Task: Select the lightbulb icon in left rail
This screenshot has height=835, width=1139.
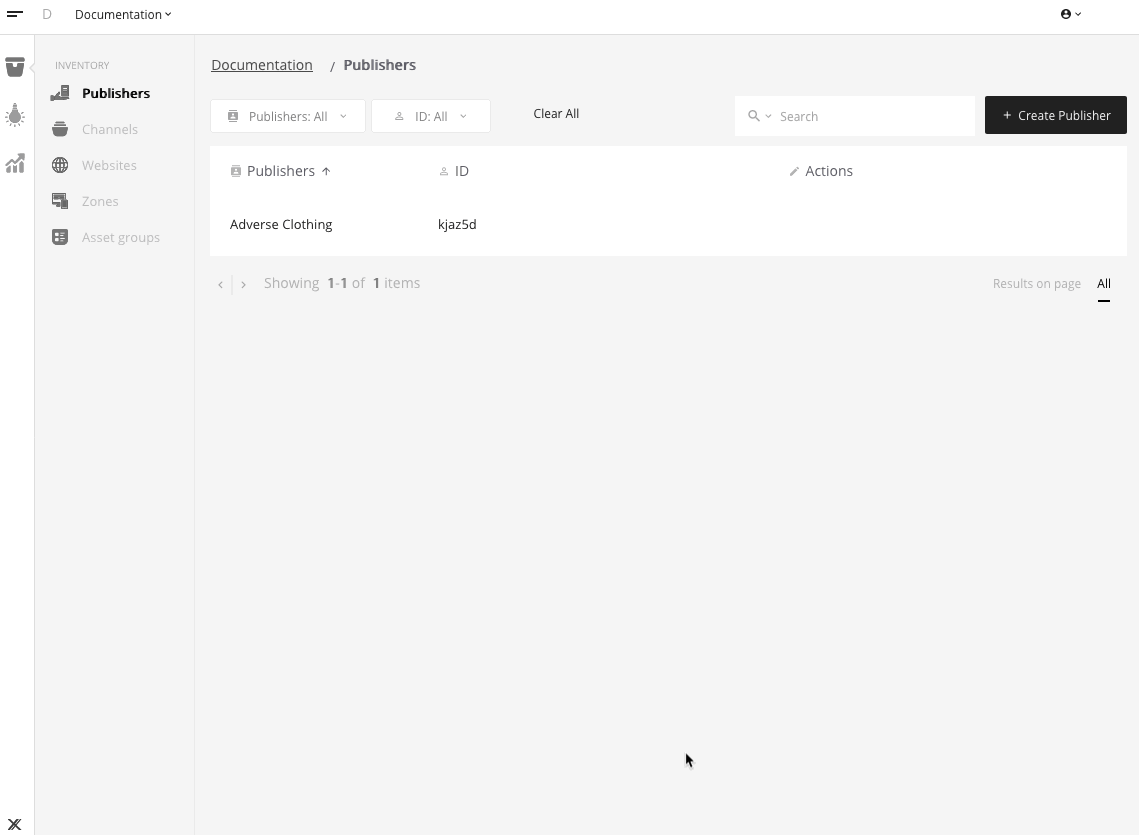Action: tap(15, 116)
